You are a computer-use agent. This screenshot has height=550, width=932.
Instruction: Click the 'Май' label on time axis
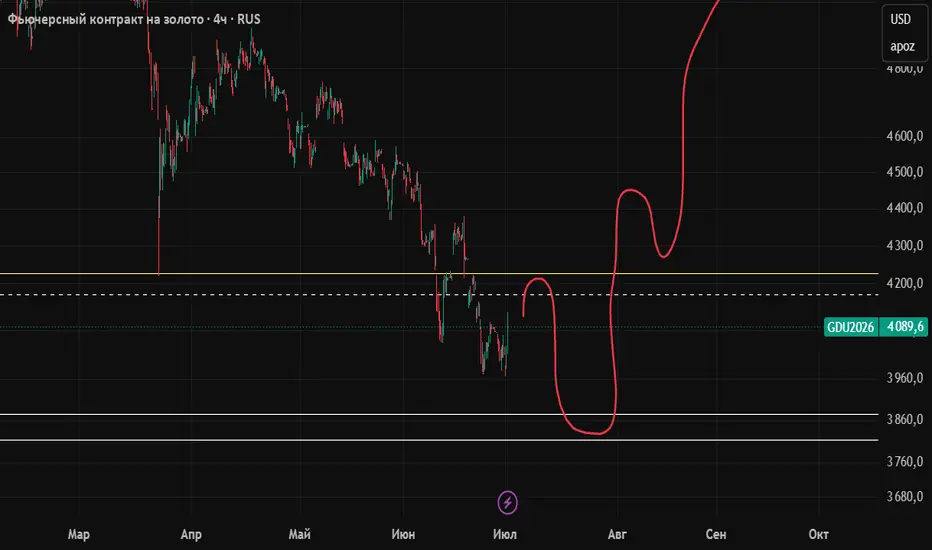(300, 534)
